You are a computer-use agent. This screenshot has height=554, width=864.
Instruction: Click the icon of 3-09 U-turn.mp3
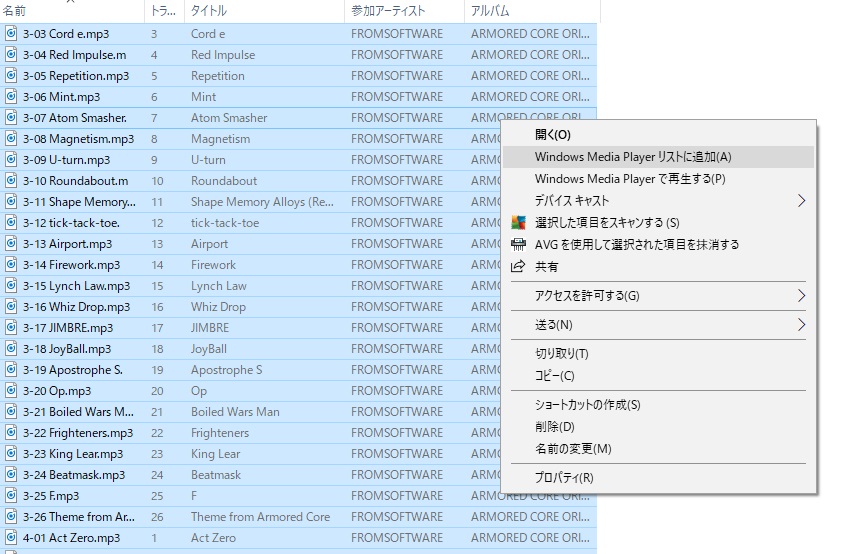[x=10, y=160]
